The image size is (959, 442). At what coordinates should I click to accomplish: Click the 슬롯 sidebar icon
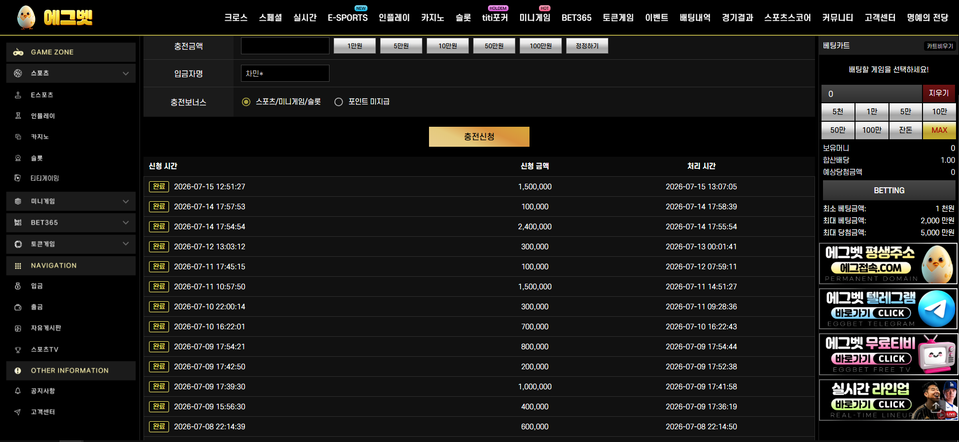point(17,158)
